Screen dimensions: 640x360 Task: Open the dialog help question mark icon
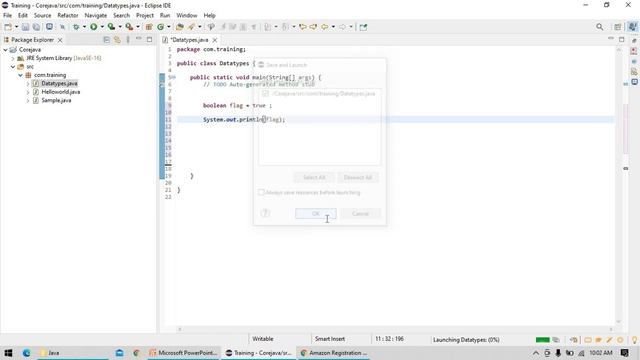point(265,213)
